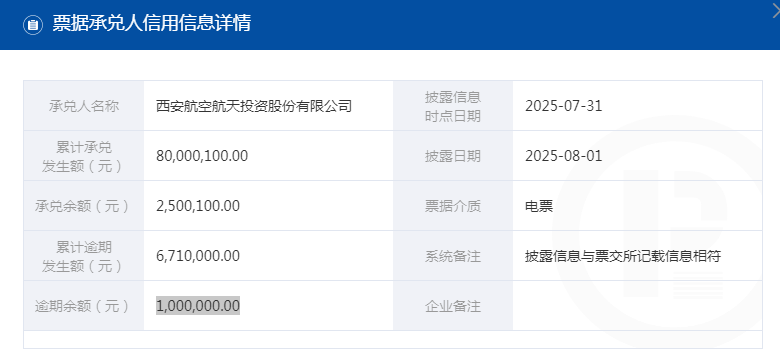
Task: Click the highlighted overdue balance 1,000,000.00
Action: point(198,306)
